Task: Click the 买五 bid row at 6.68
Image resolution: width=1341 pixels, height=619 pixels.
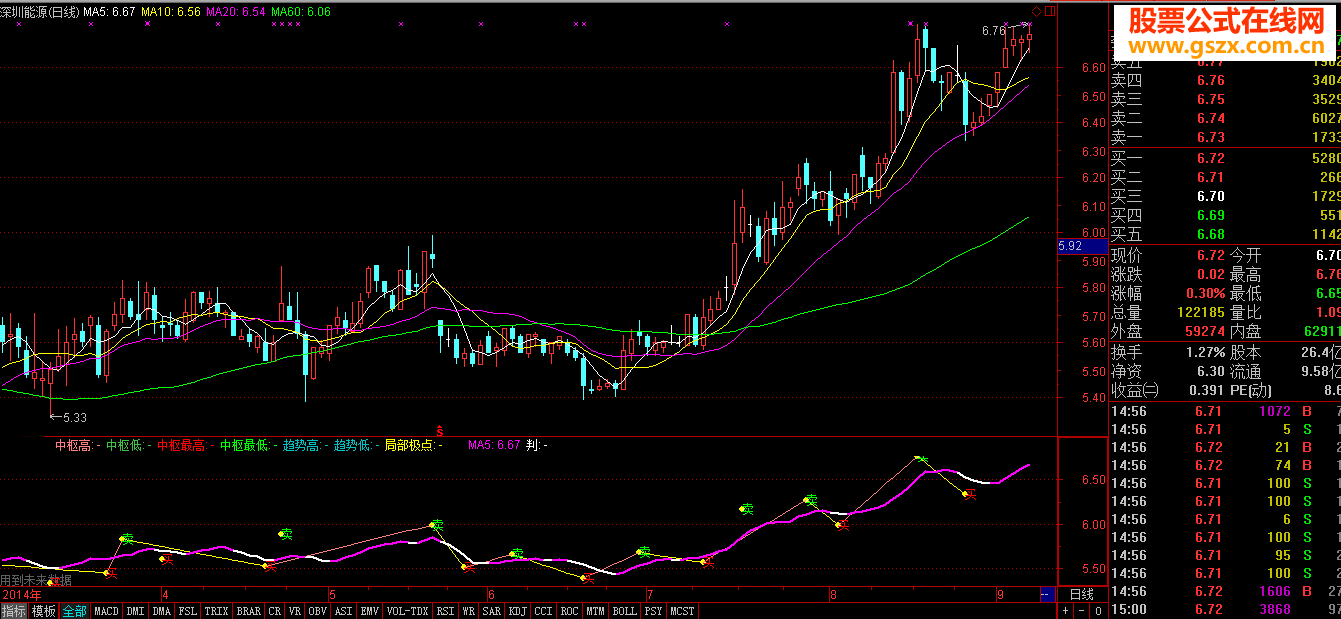Action: (1225, 234)
